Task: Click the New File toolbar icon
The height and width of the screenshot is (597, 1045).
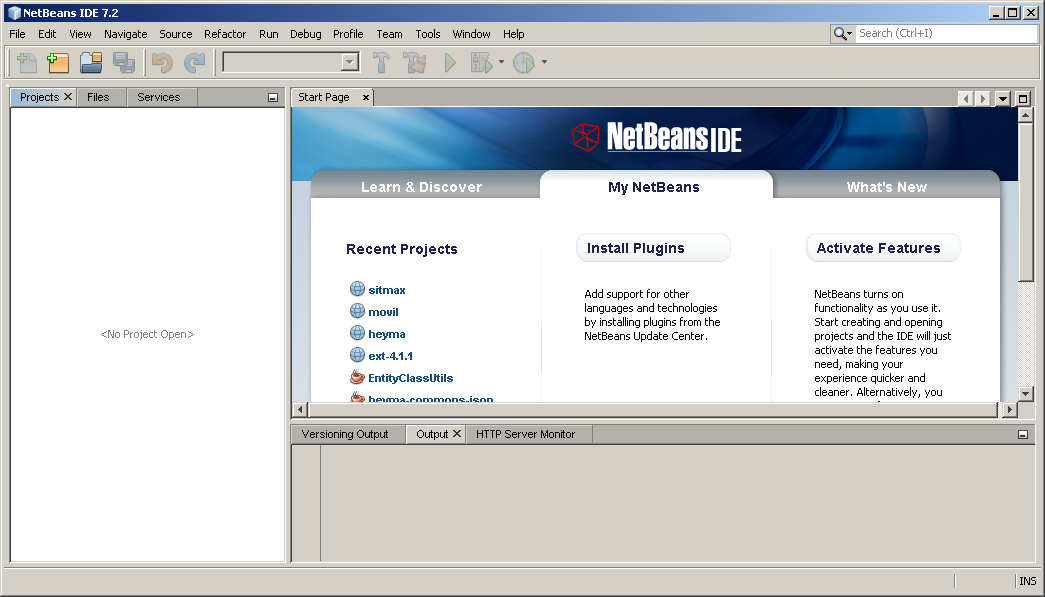Action: pyautogui.click(x=27, y=63)
